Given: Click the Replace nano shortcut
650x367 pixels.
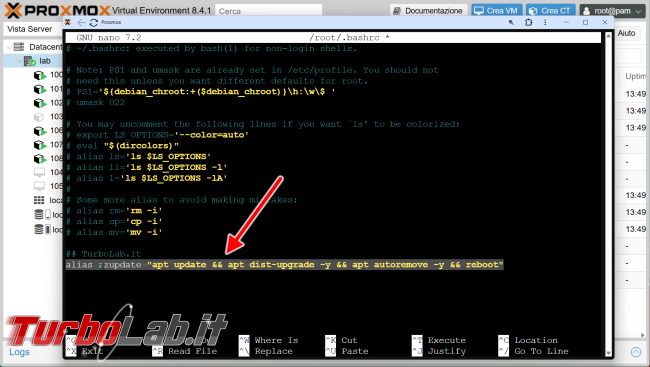Looking at the screenshot, I should [x=266, y=351].
